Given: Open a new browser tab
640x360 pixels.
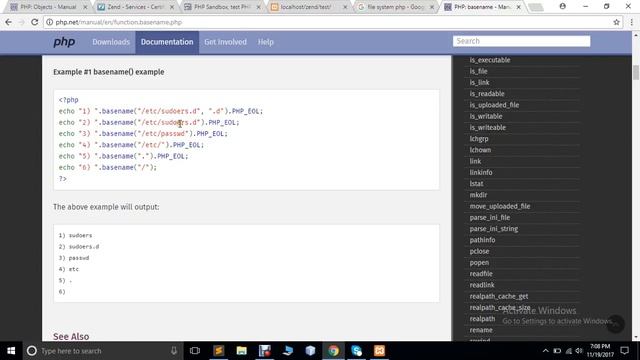Looking at the screenshot, I should 536,7.
